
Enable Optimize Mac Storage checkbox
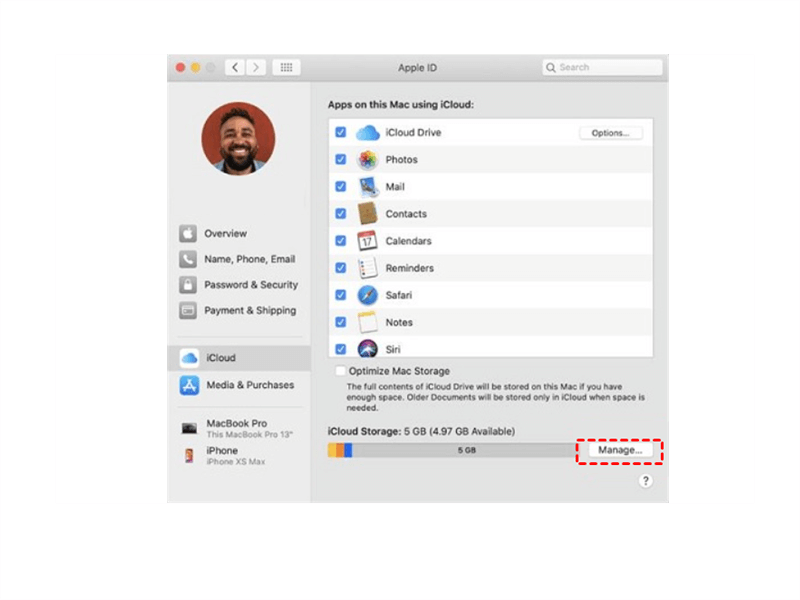pyautogui.click(x=340, y=371)
